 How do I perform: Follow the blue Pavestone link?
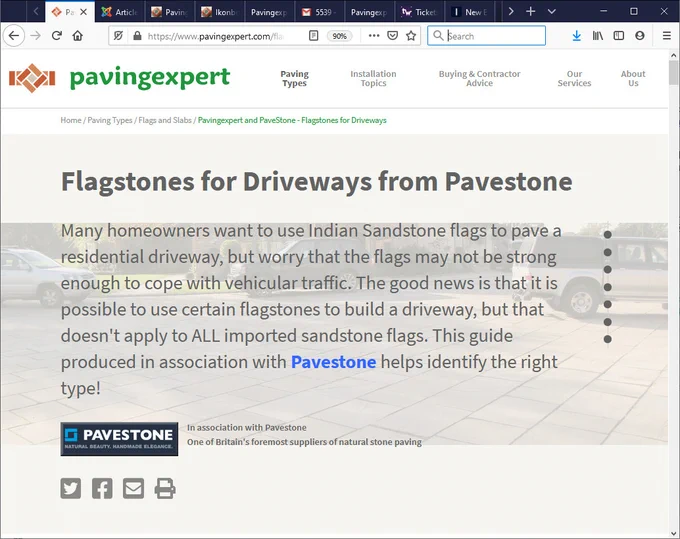(x=333, y=362)
